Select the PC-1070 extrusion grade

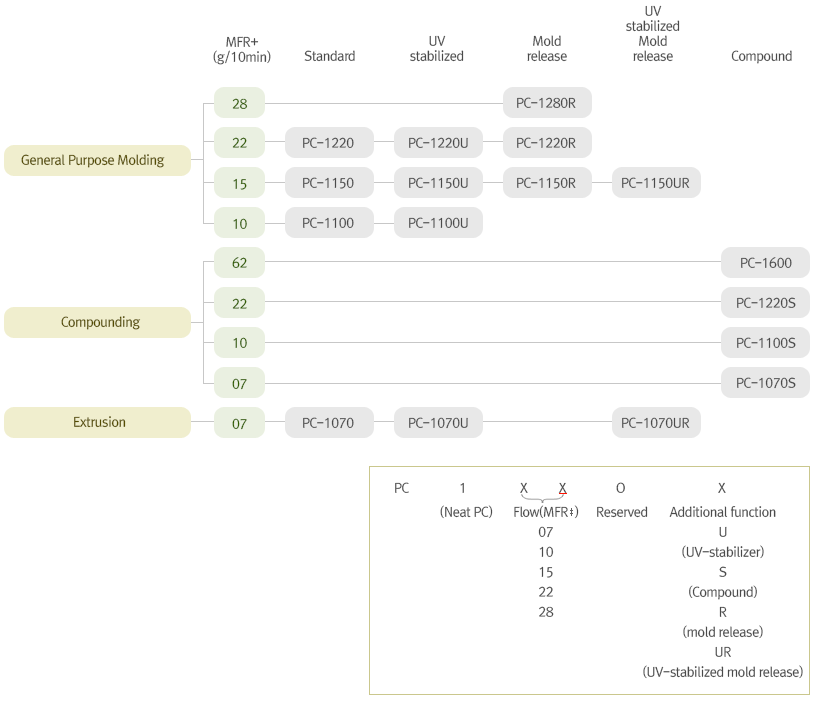coord(329,423)
